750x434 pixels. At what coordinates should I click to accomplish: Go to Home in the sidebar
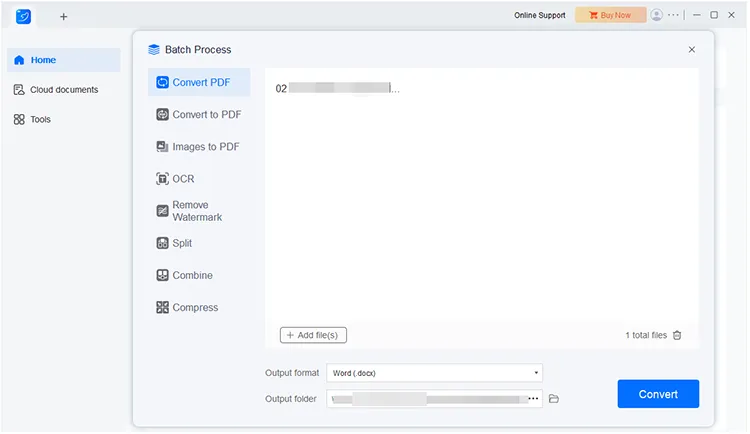64,60
